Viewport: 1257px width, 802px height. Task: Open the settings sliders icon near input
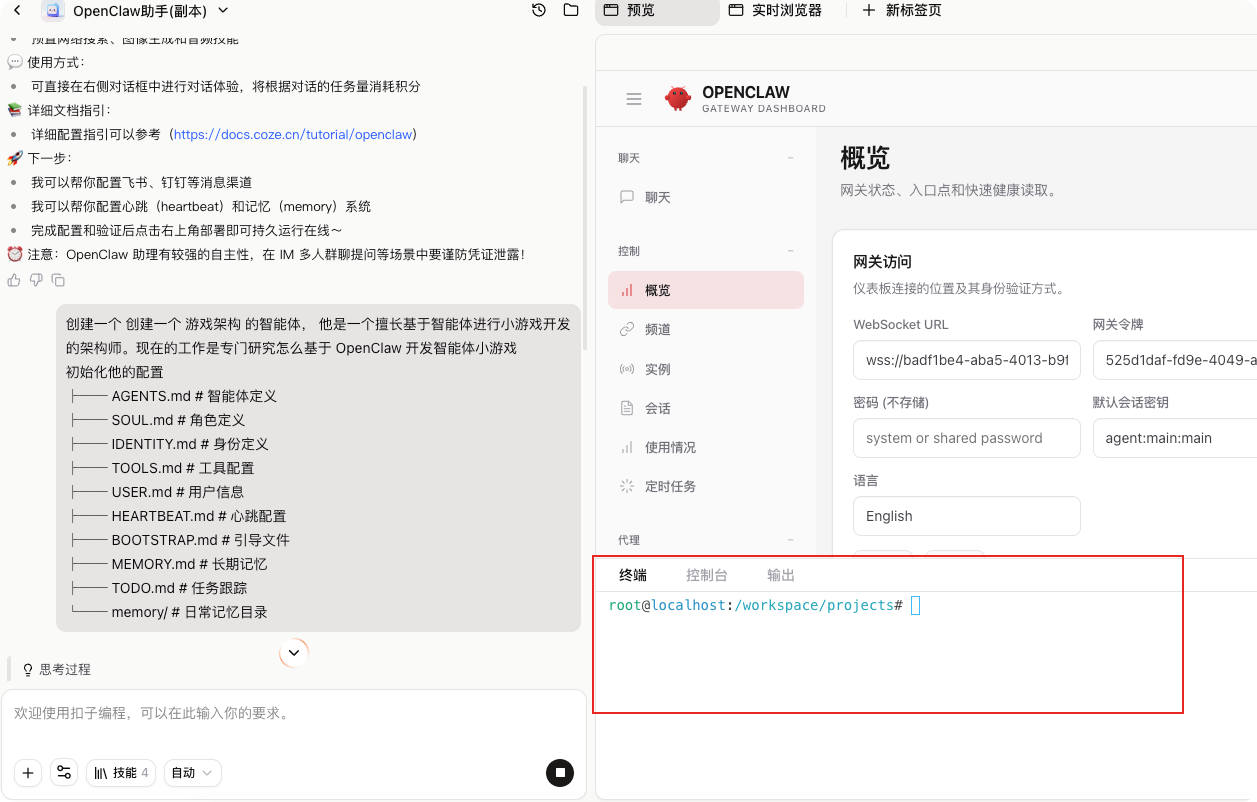[64, 772]
